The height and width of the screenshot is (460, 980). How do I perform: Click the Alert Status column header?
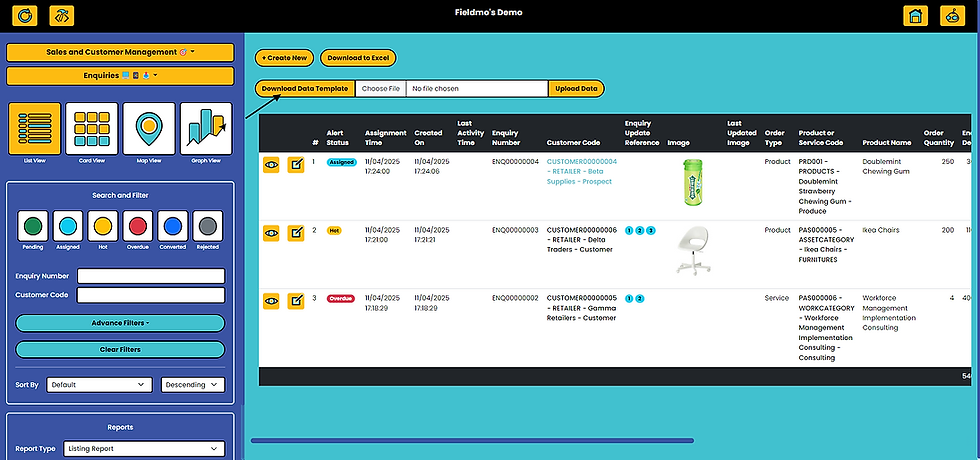point(338,138)
